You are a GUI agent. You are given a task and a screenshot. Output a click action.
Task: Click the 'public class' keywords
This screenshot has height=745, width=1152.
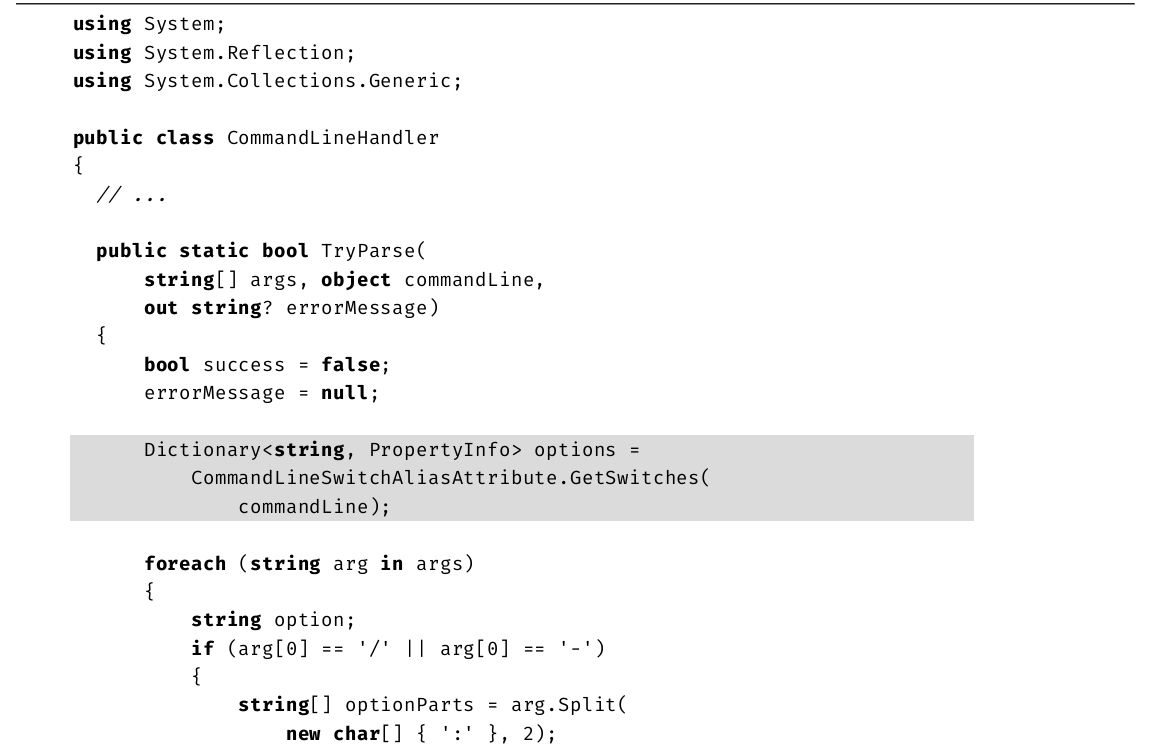(143, 138)
